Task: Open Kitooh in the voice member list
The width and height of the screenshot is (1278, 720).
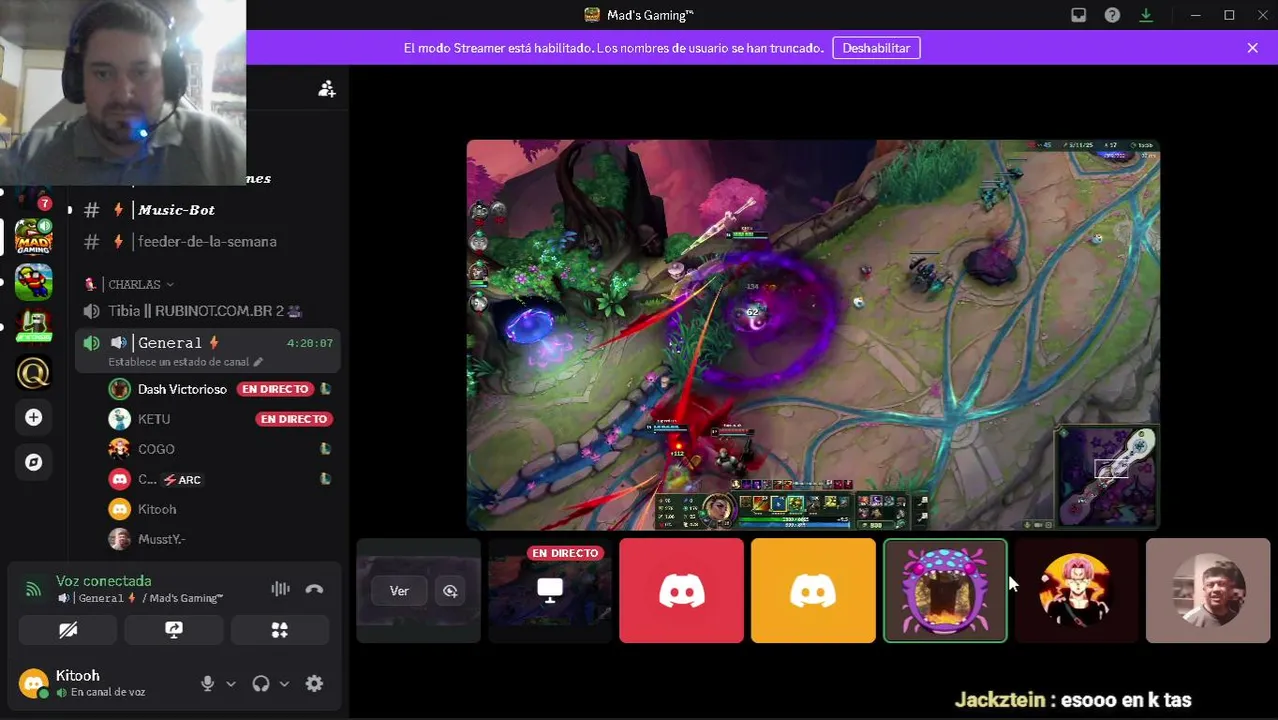Action: pyautogui.click(x=157, y=509)
